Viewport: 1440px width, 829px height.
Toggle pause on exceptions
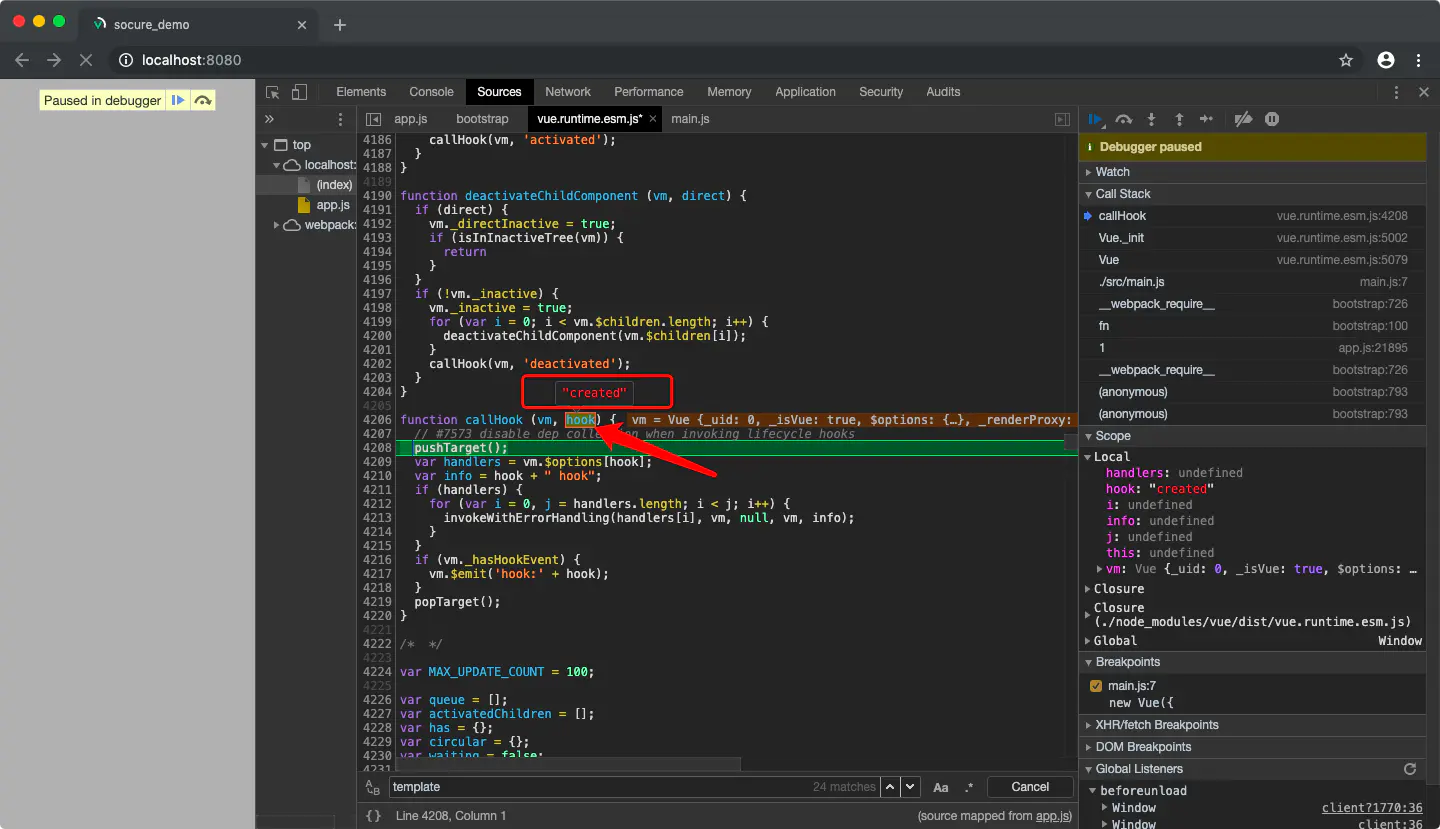(x=1272, y=119)
